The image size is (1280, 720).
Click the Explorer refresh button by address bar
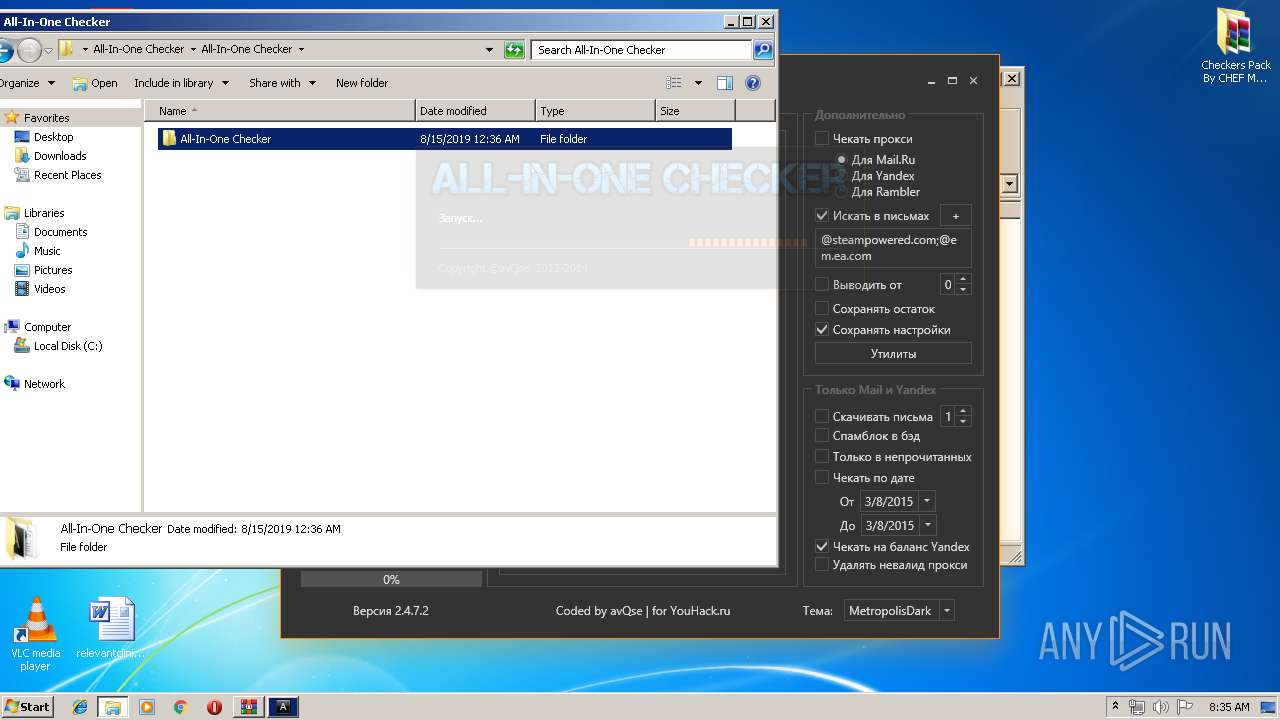514,49
